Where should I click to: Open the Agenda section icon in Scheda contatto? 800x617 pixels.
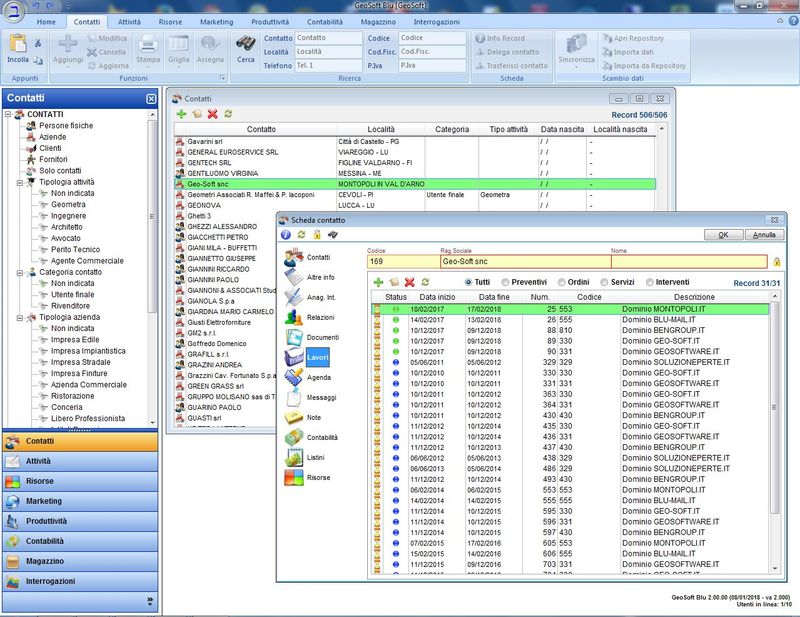(x=293, y=377)
